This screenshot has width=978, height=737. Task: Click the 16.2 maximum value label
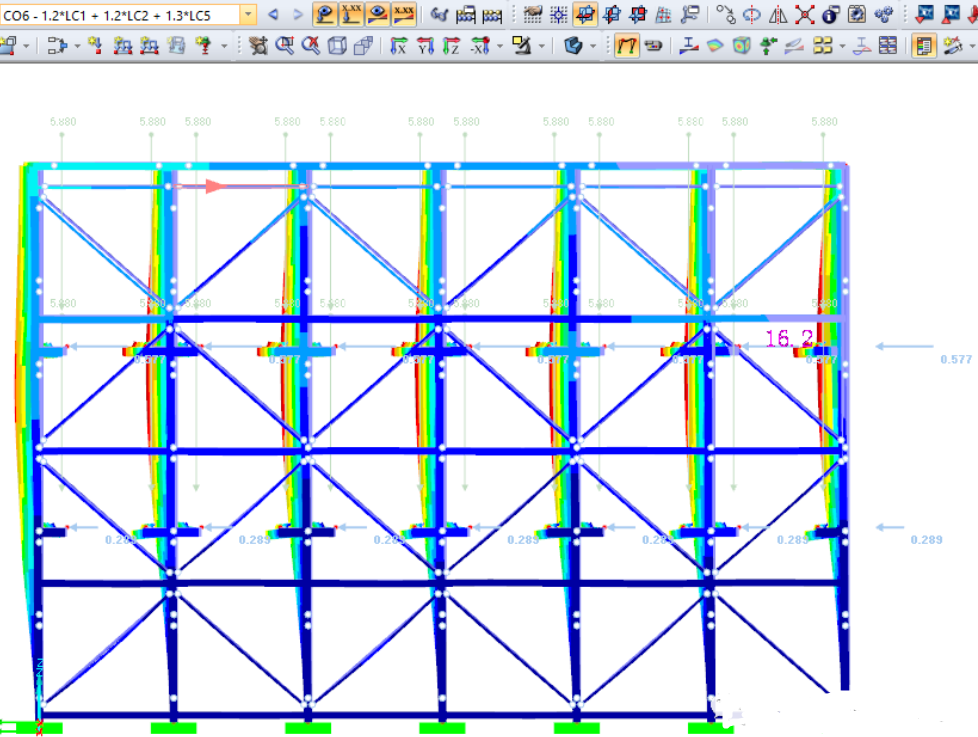coord(789,339)
